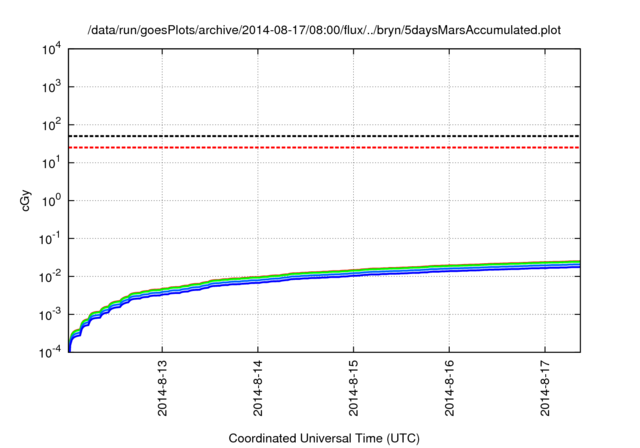The height and width of the screenshot is (448, 640).
Task: Click the plot file path title
Action: coord(324,30)
